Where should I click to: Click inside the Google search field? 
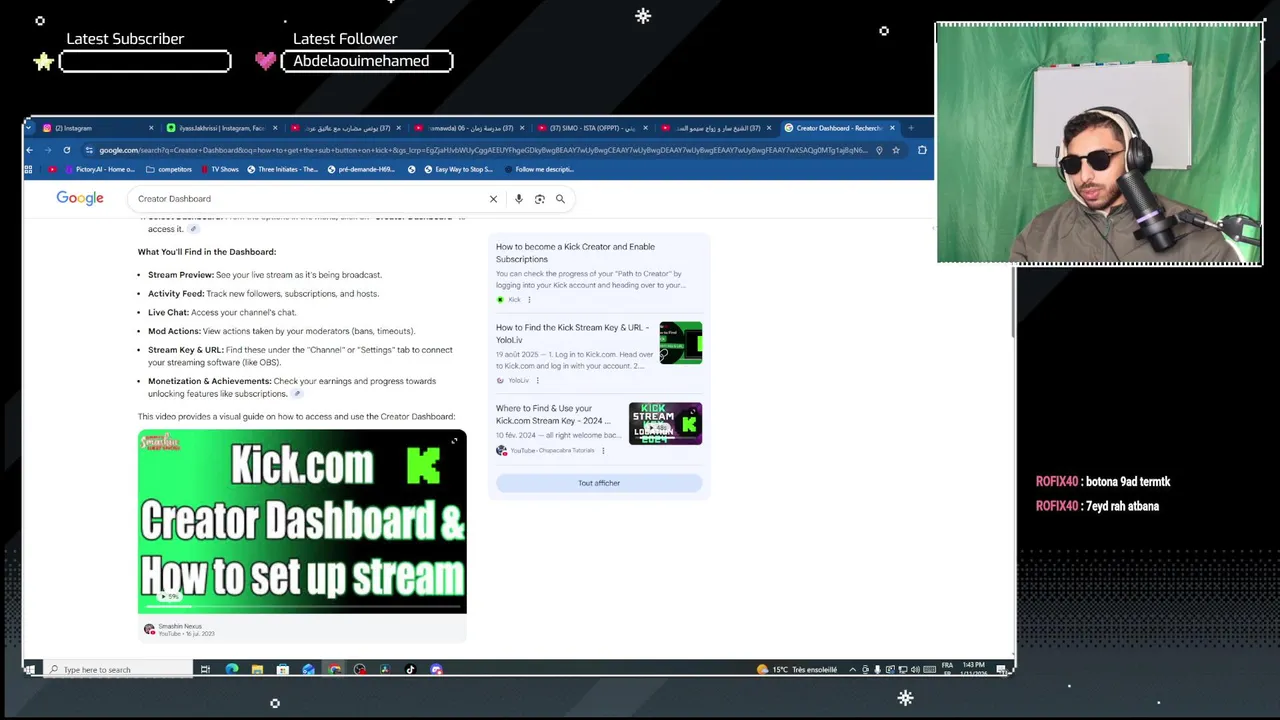[310, 199]
